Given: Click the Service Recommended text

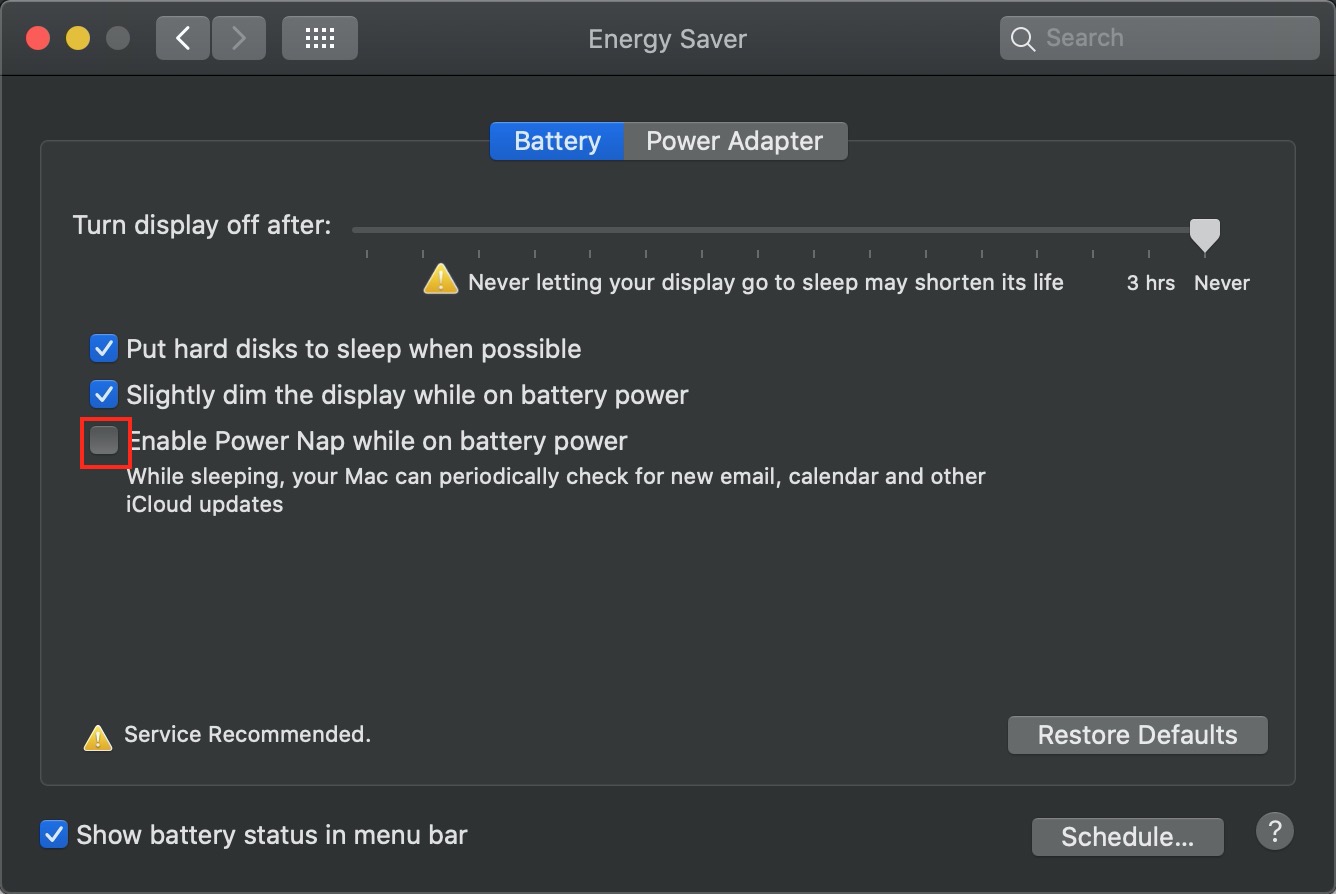Looking at the screenshot, I should [x=247, y=734].
